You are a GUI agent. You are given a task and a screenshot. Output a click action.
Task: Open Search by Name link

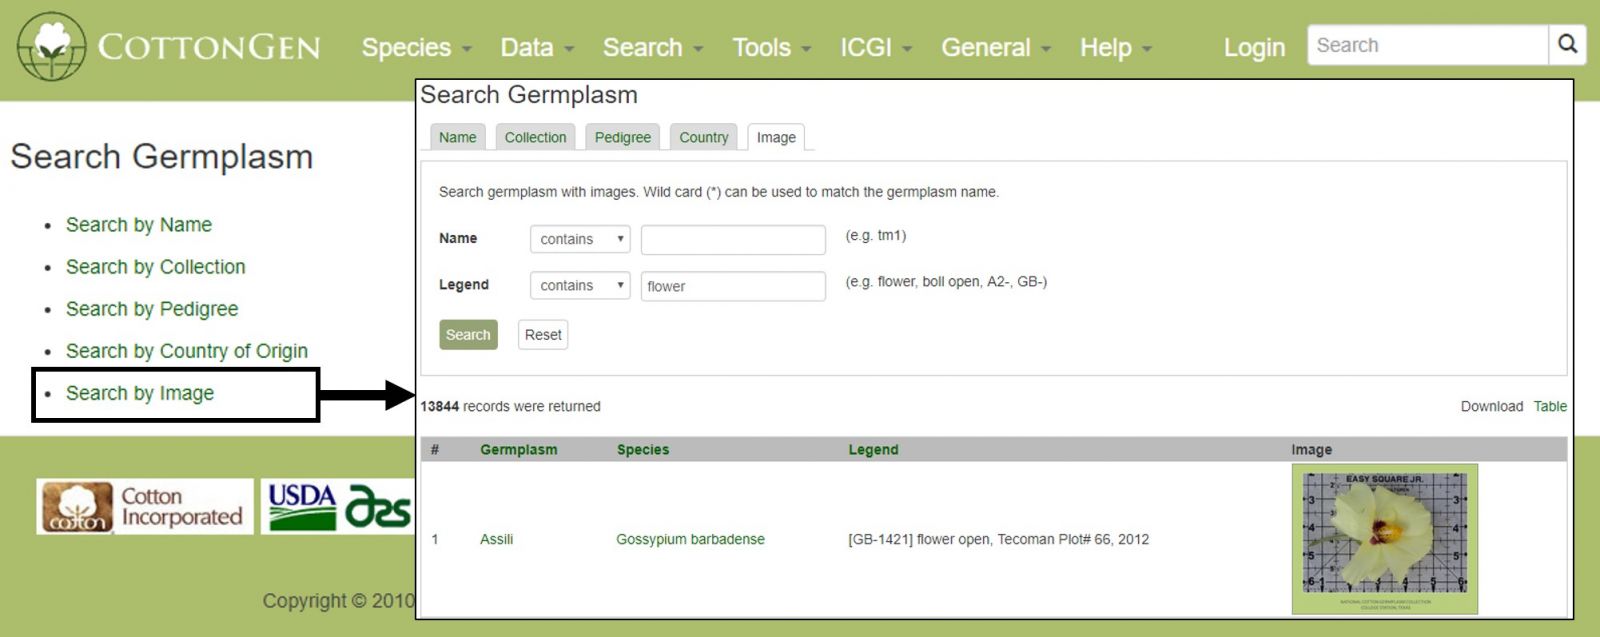(139, 225)
